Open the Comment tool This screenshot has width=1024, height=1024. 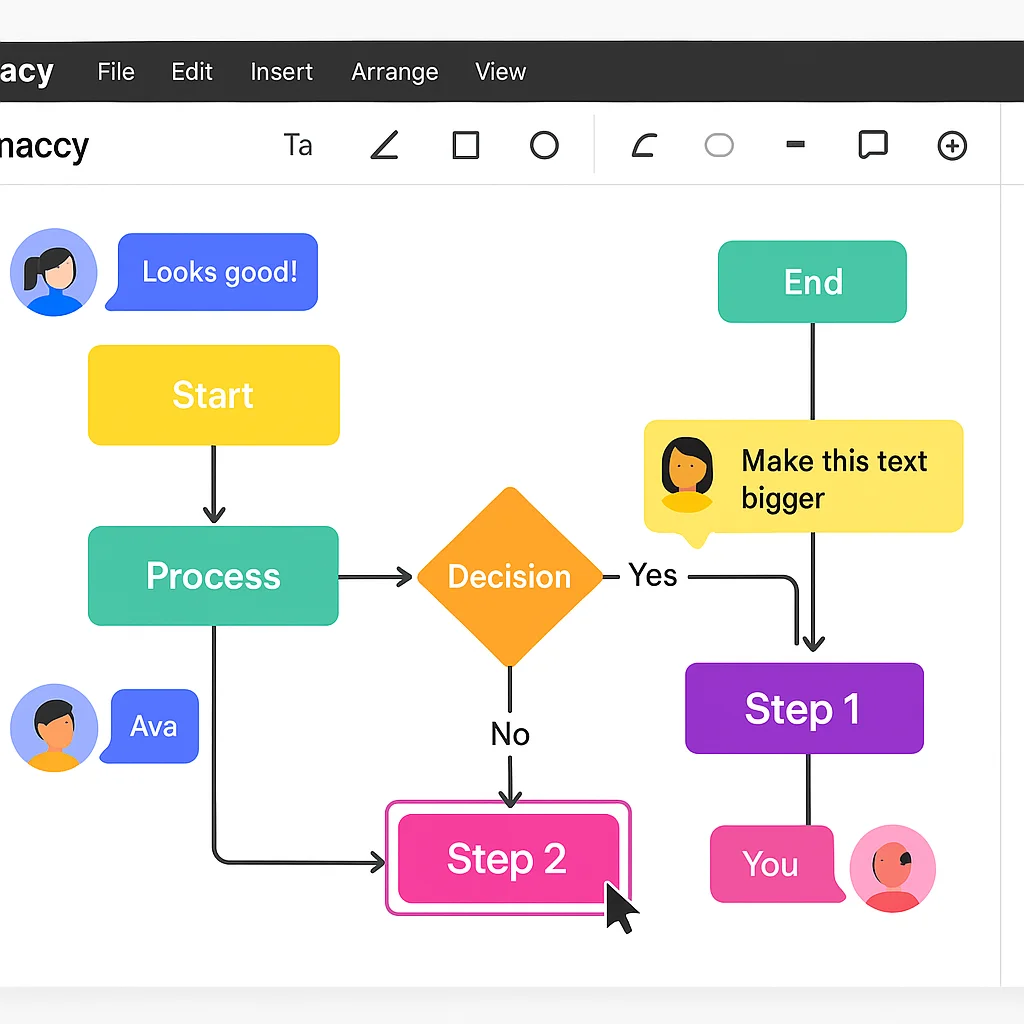[873, 145]
